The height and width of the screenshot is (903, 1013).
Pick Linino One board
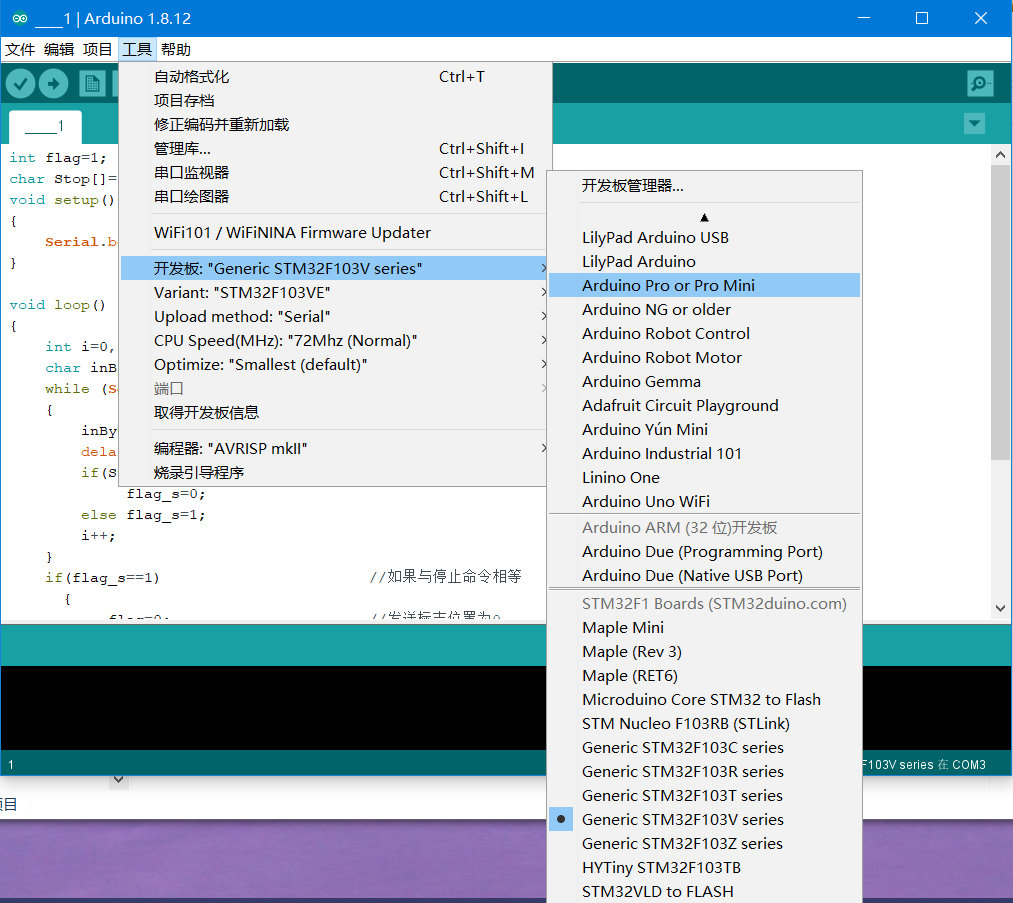point(704,477)
